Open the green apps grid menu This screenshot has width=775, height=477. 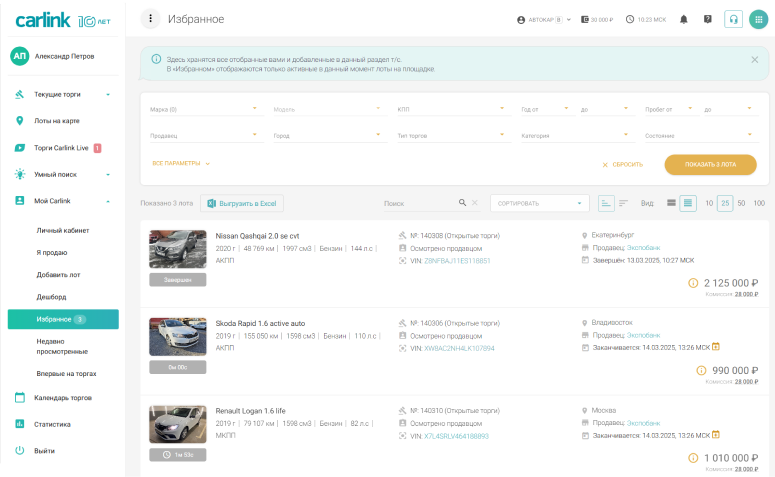[758, 19]
